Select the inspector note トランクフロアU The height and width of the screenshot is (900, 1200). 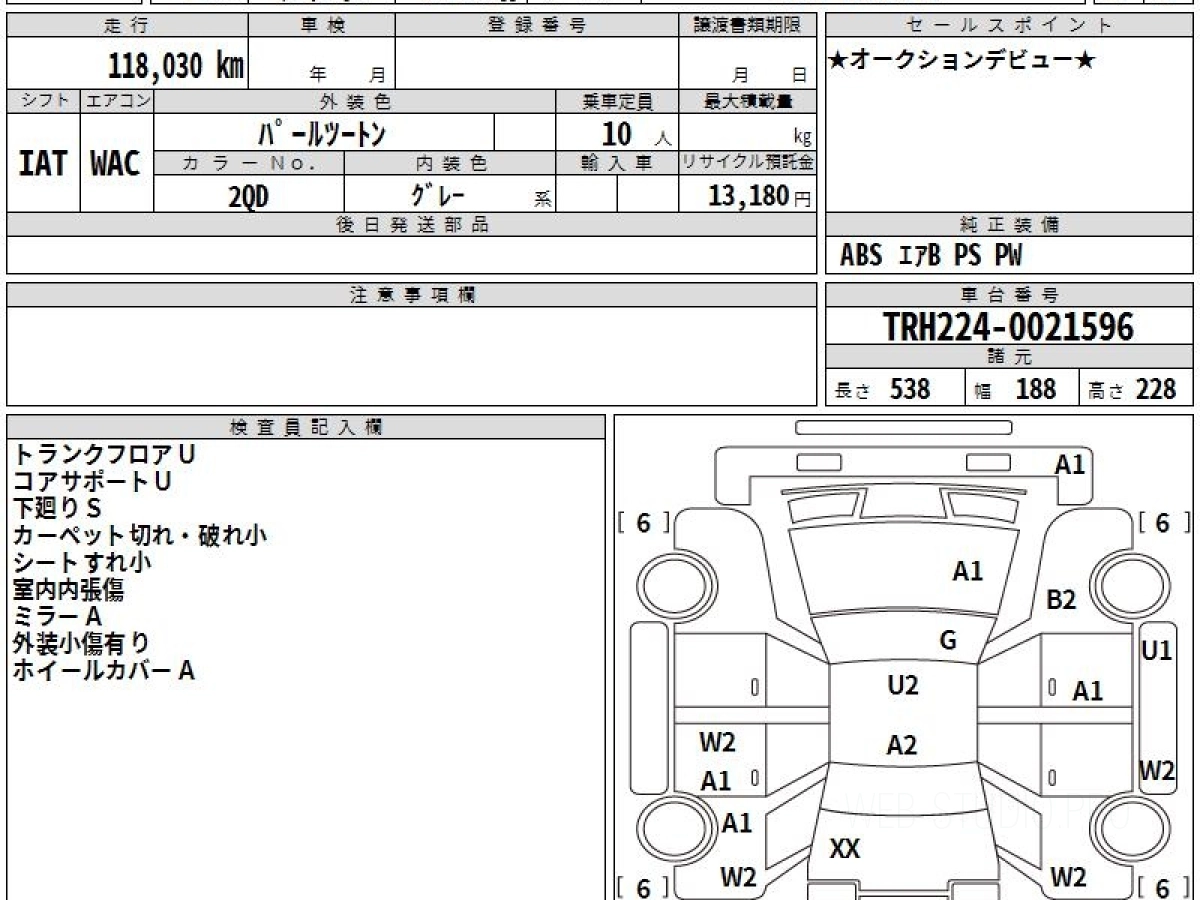coord(104,454)
